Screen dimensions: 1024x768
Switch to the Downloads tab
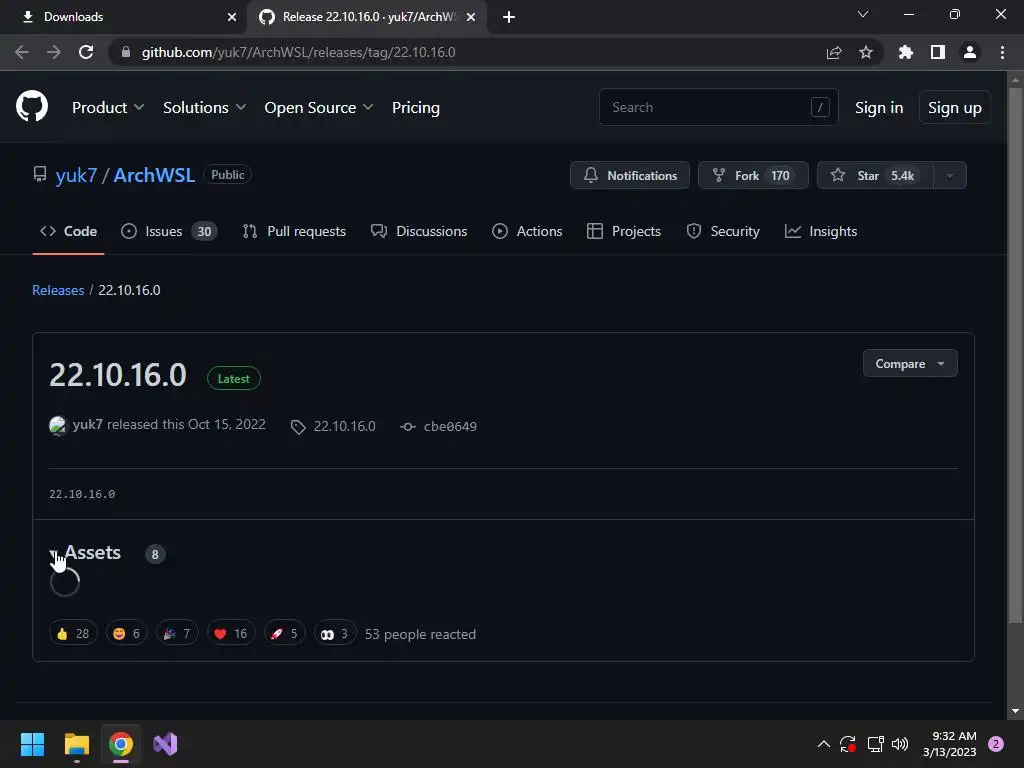[122, 17]
